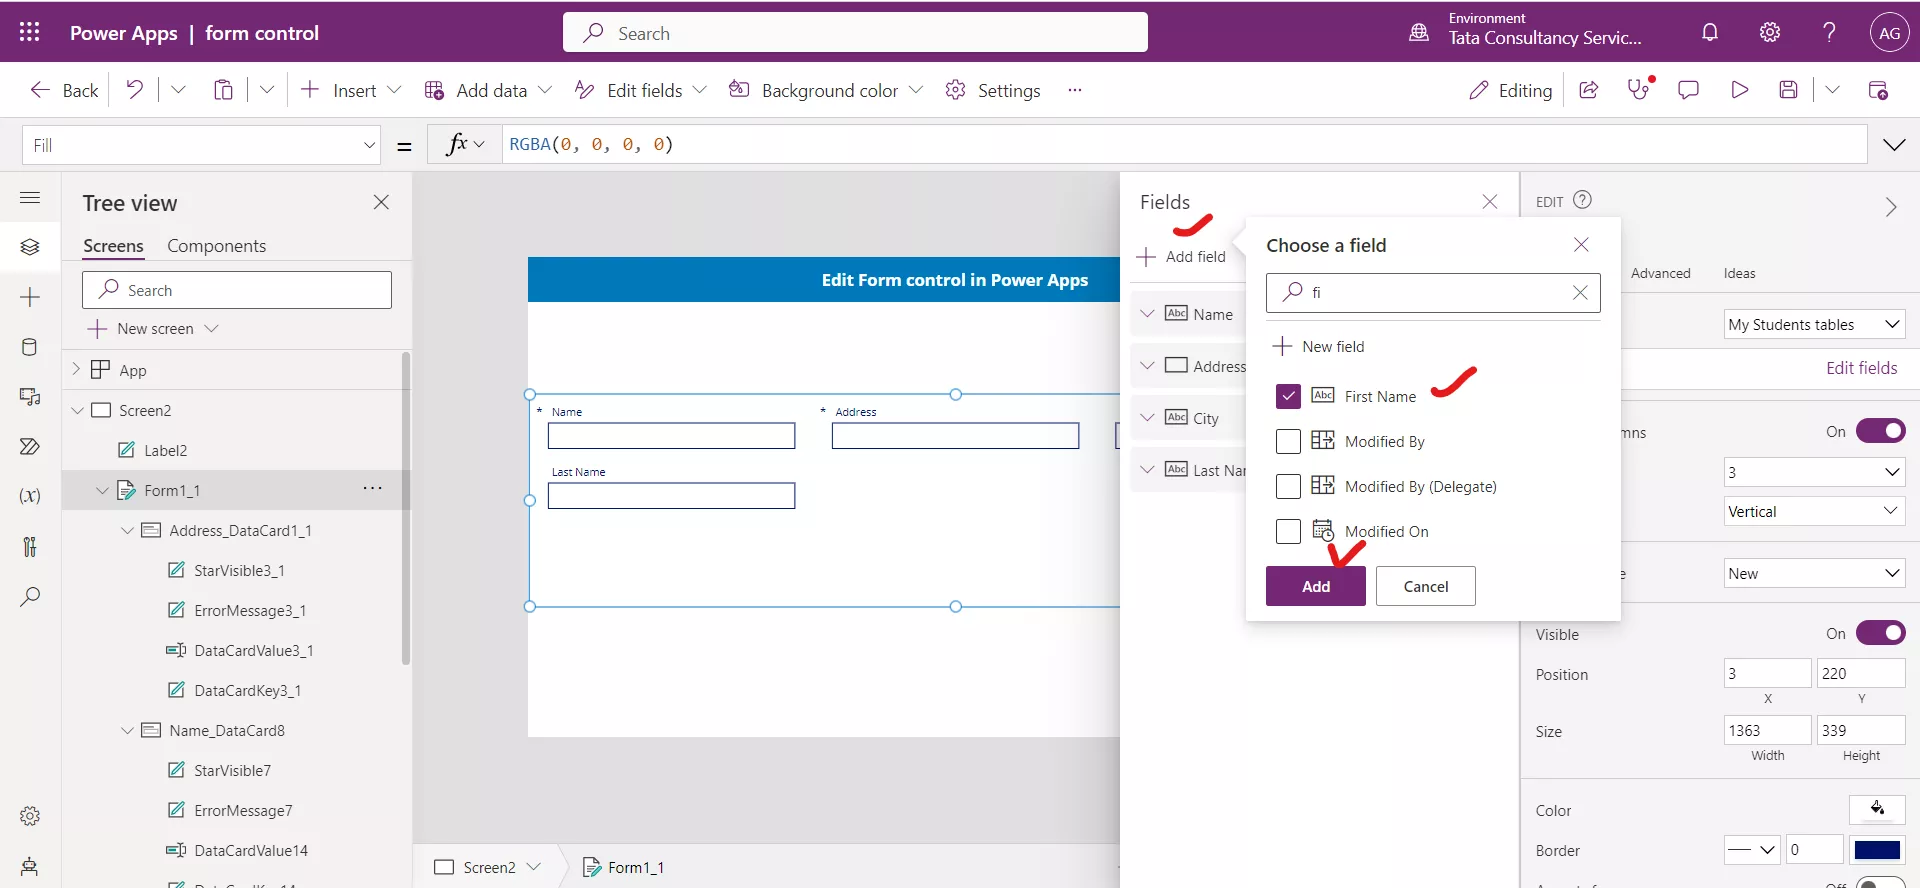This screenshot has width=1920, height=888.
Task: Click the Tree view search box
Action: tap(237, 290)
